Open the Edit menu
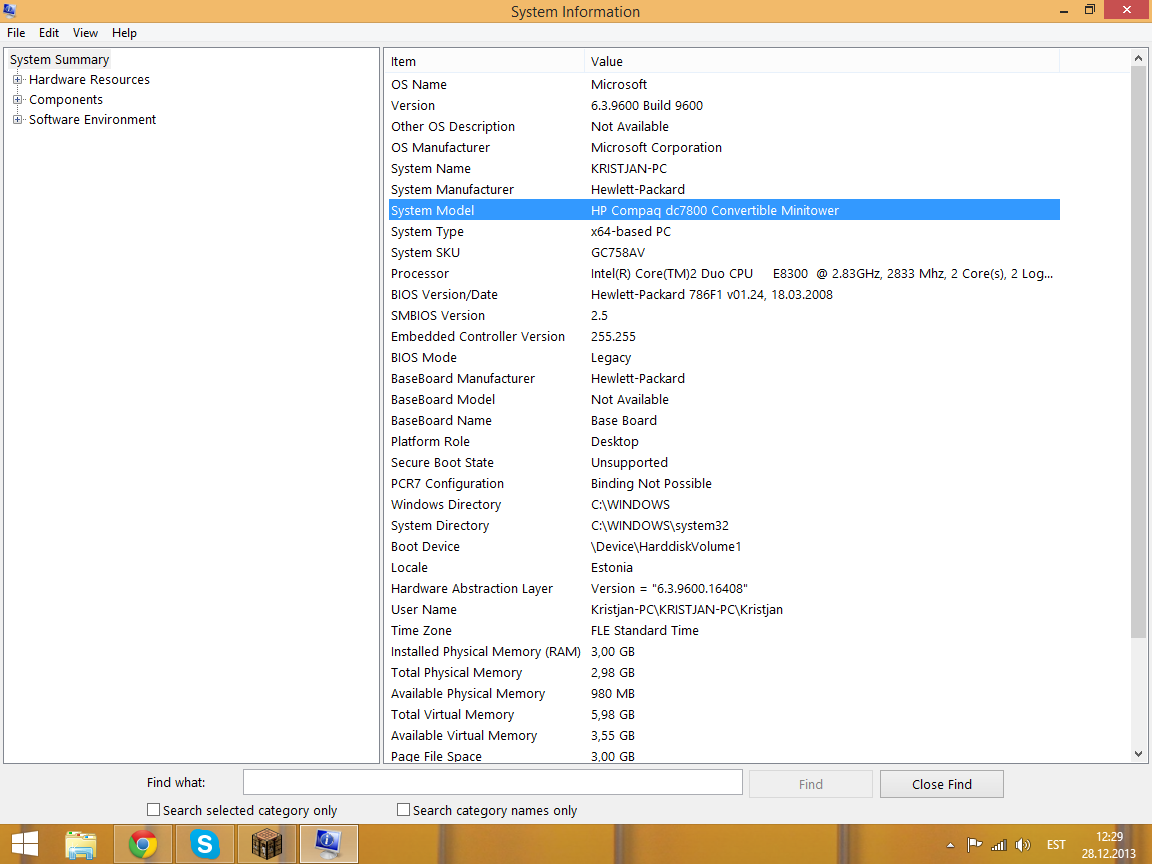The image size is (1152, 864). 48,33
